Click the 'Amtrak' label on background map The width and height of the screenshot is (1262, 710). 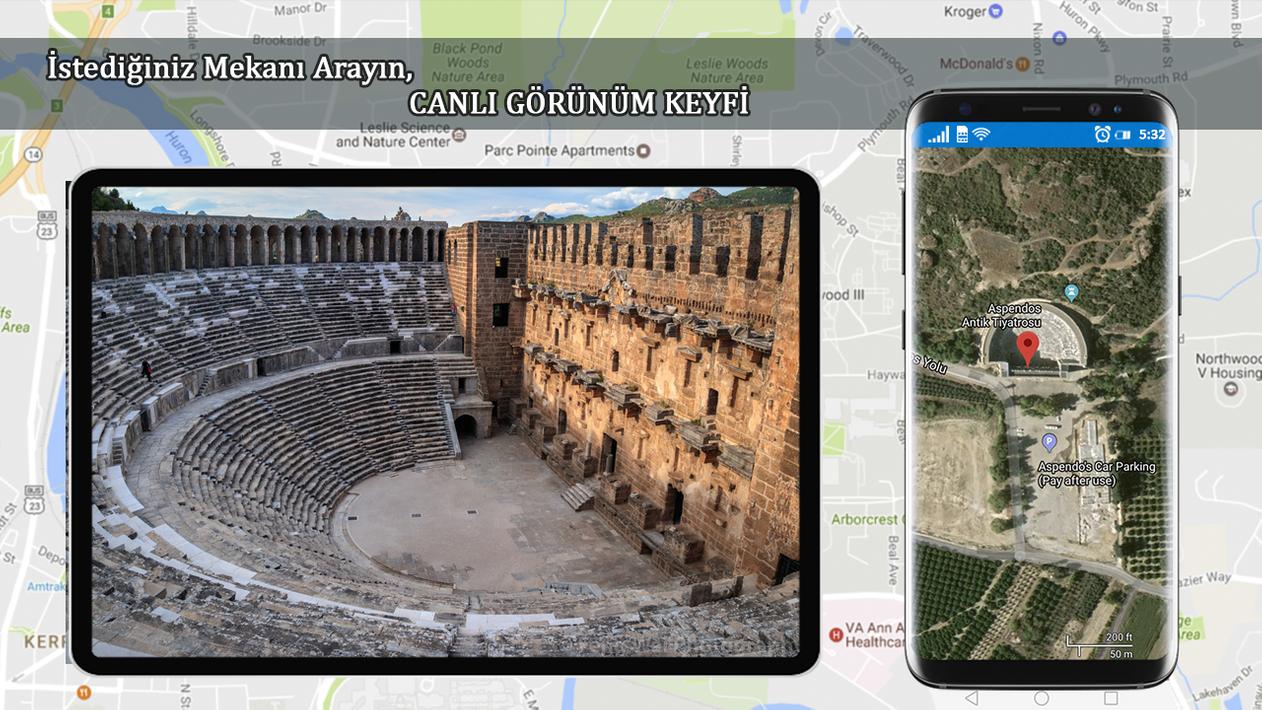(46, 587)
